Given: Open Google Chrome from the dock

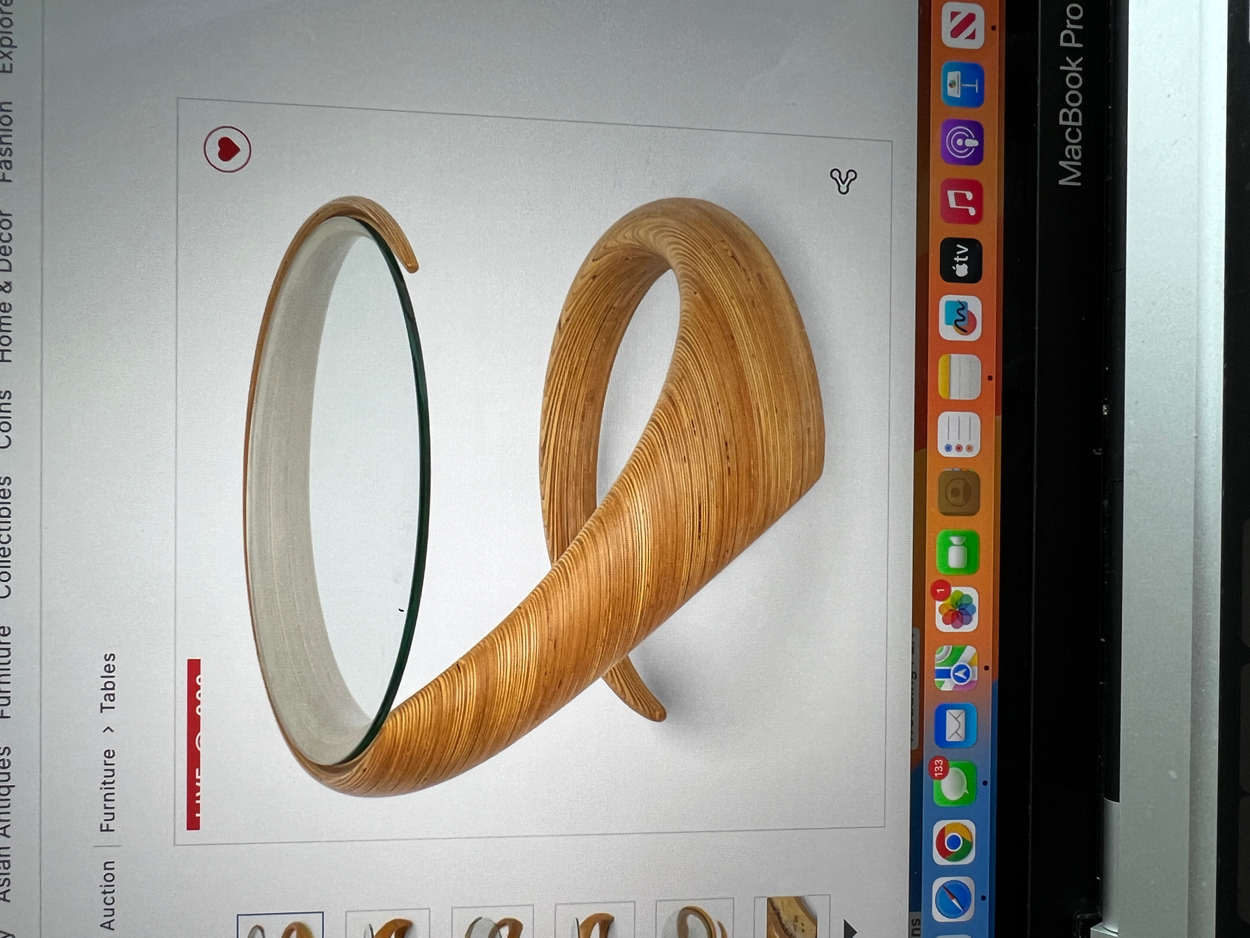Looking at the screenshot, I should (955, 842).
